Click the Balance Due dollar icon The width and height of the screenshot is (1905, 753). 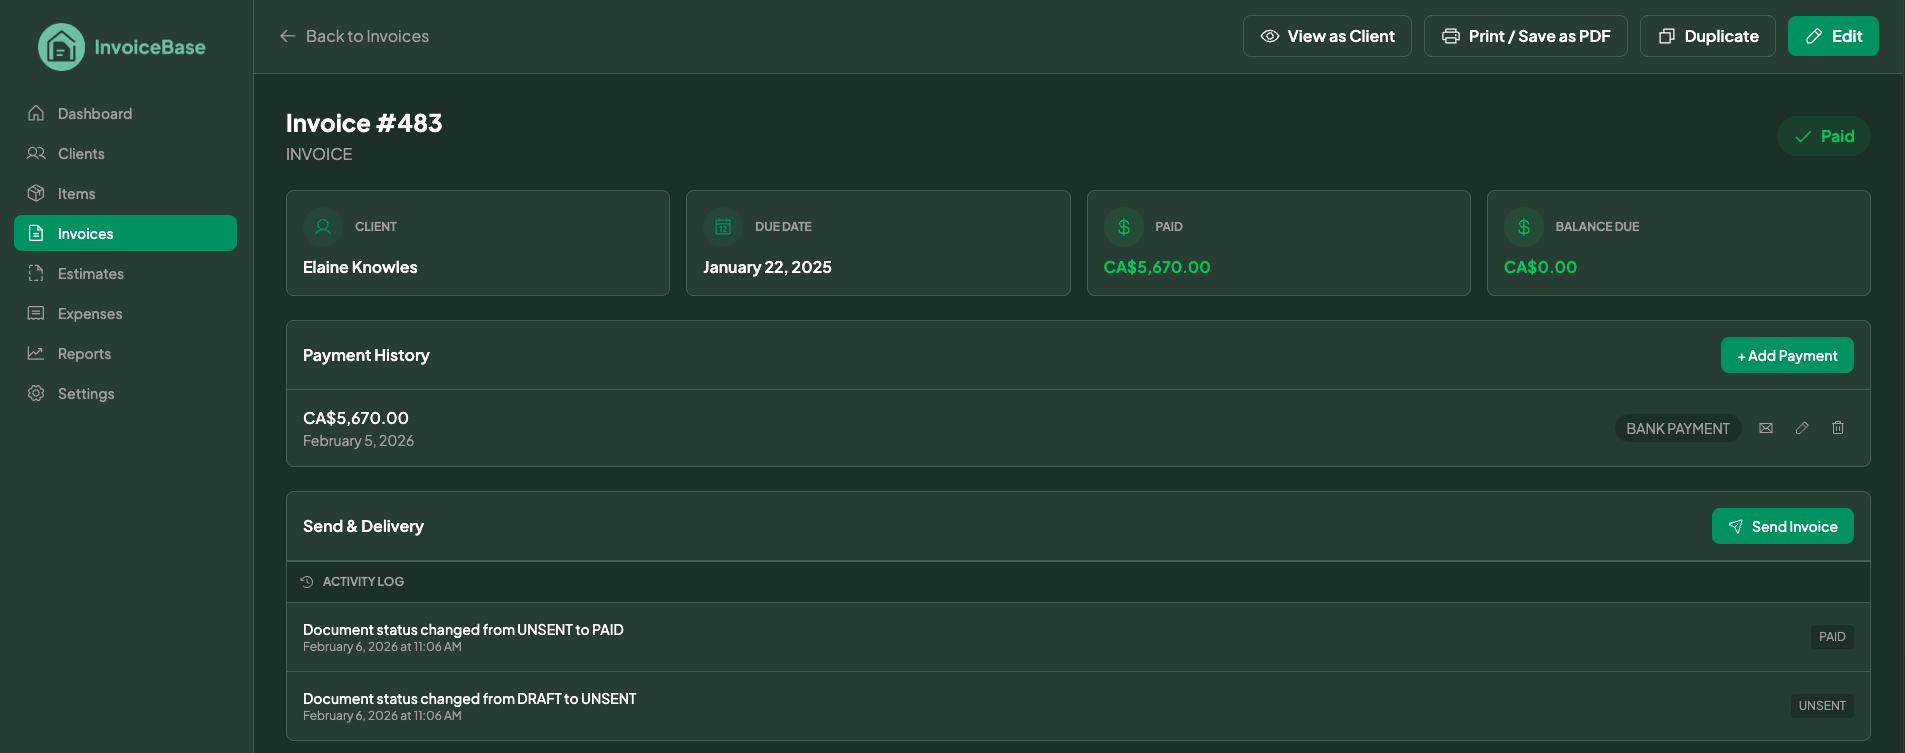coord(1524,227)
